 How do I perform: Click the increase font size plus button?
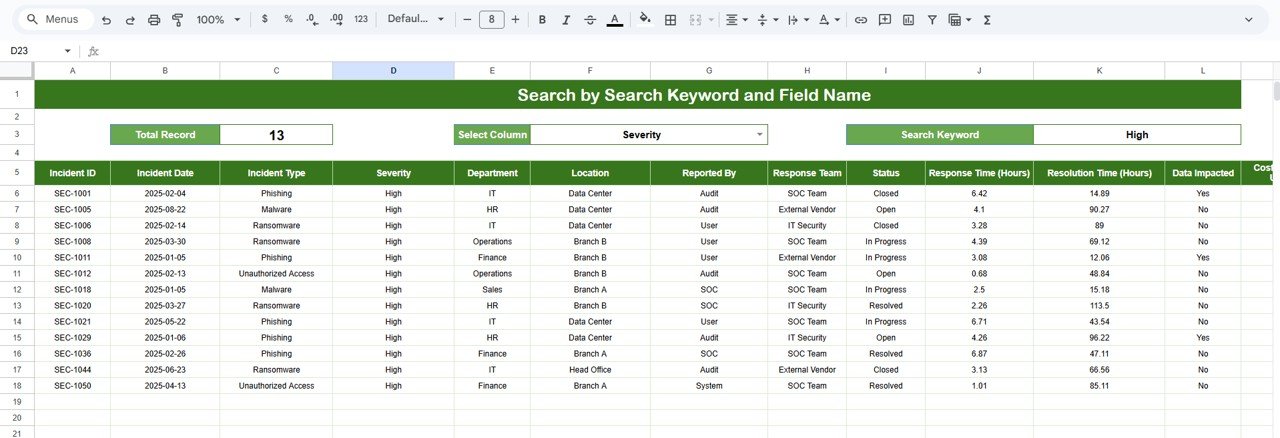515,20
